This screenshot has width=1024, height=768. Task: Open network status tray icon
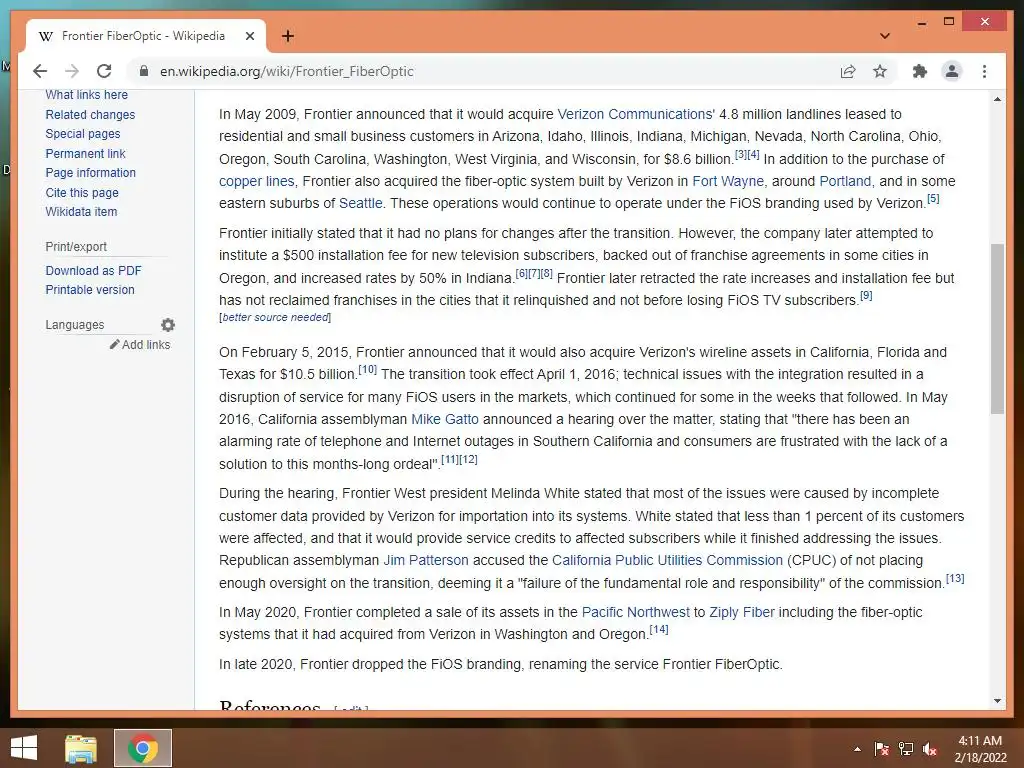coord(906,749)
